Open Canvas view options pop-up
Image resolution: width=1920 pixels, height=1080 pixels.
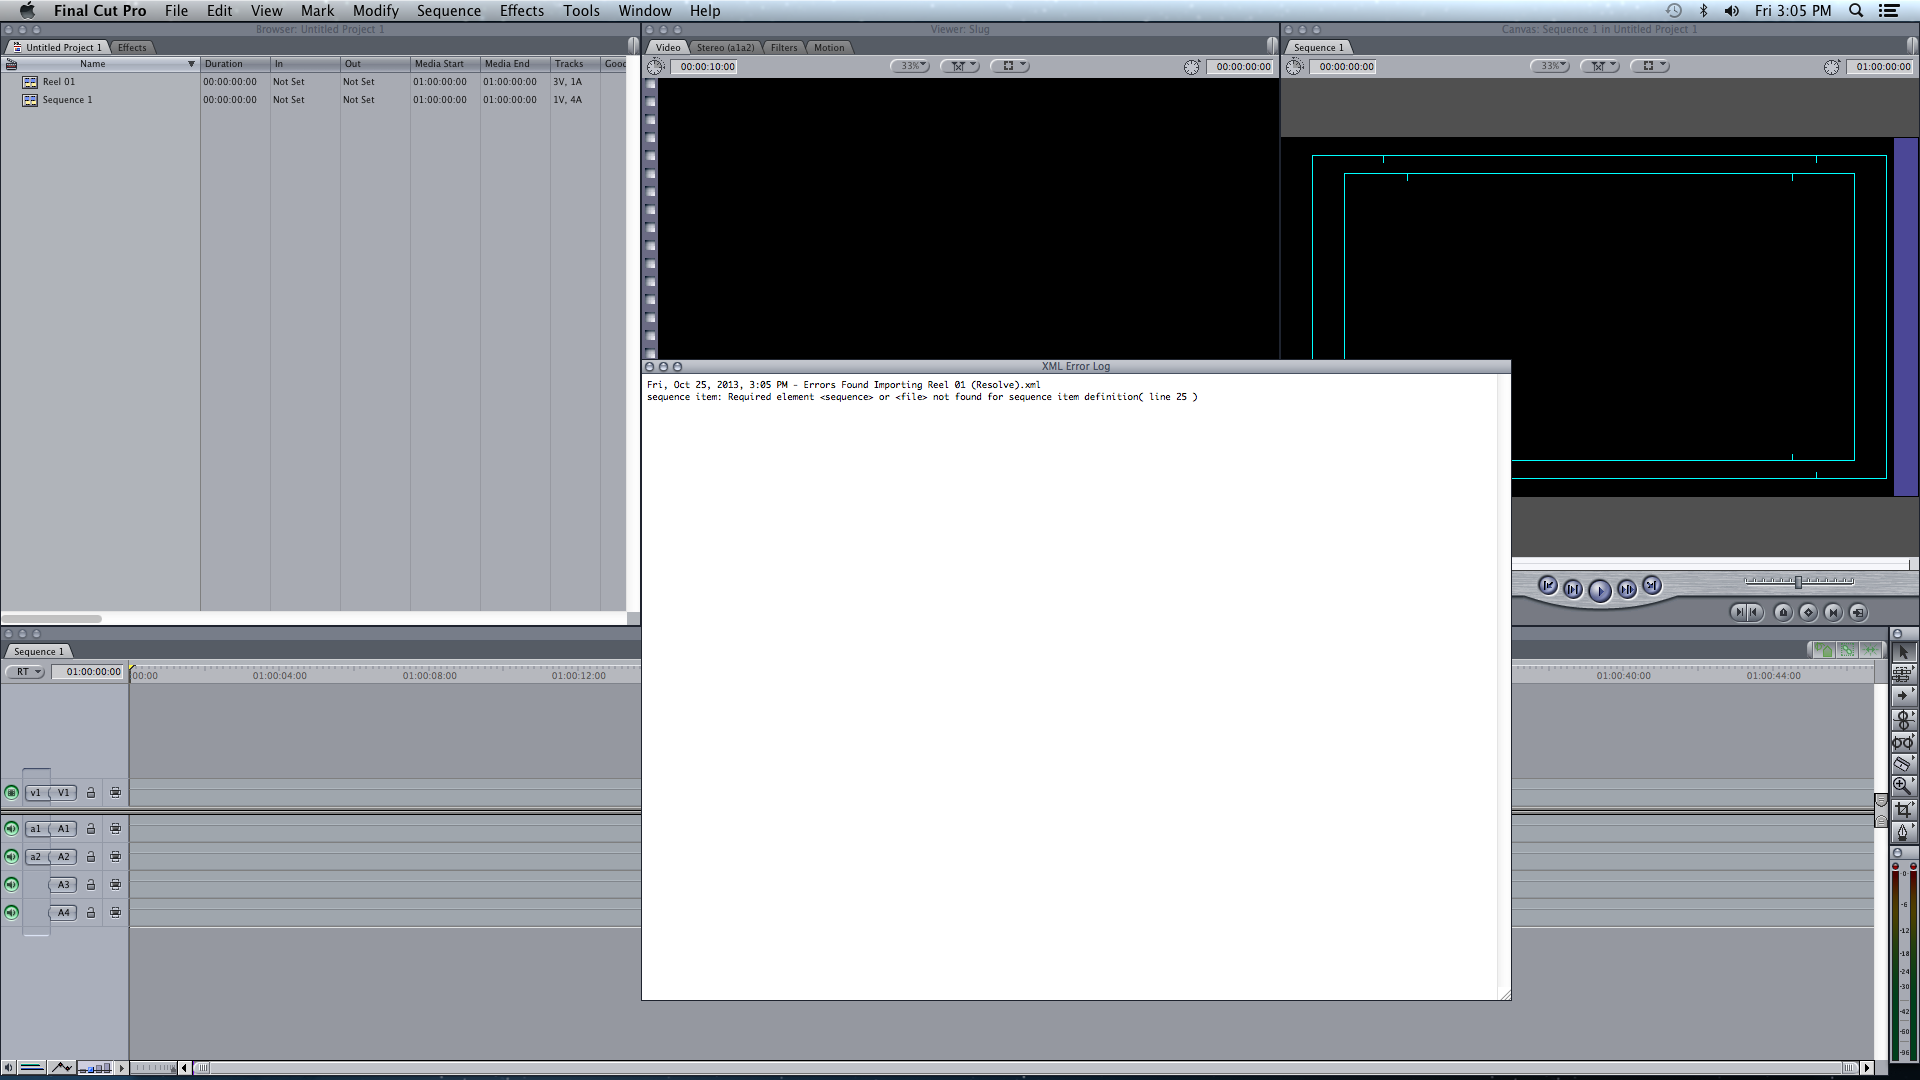click(1650, 66)
